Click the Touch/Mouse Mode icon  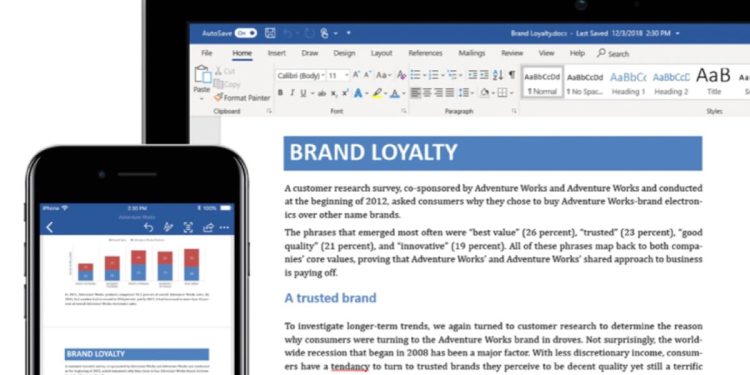click(324, 33)
